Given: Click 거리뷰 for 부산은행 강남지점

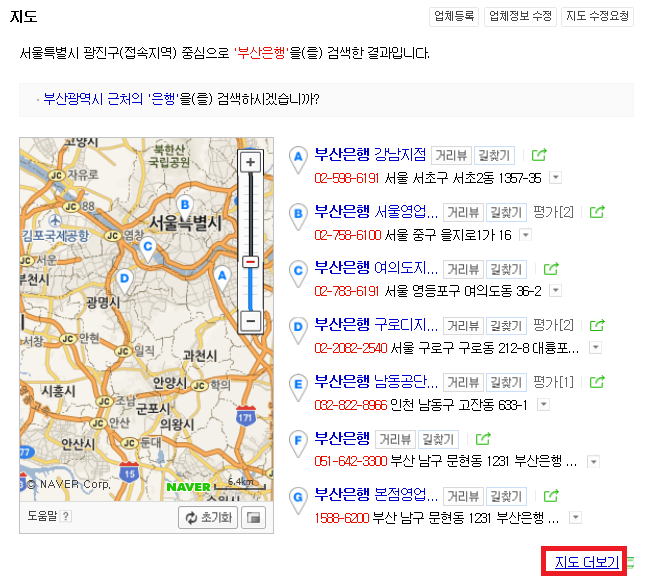Looking at the screenshot, I should click(451, 155).
